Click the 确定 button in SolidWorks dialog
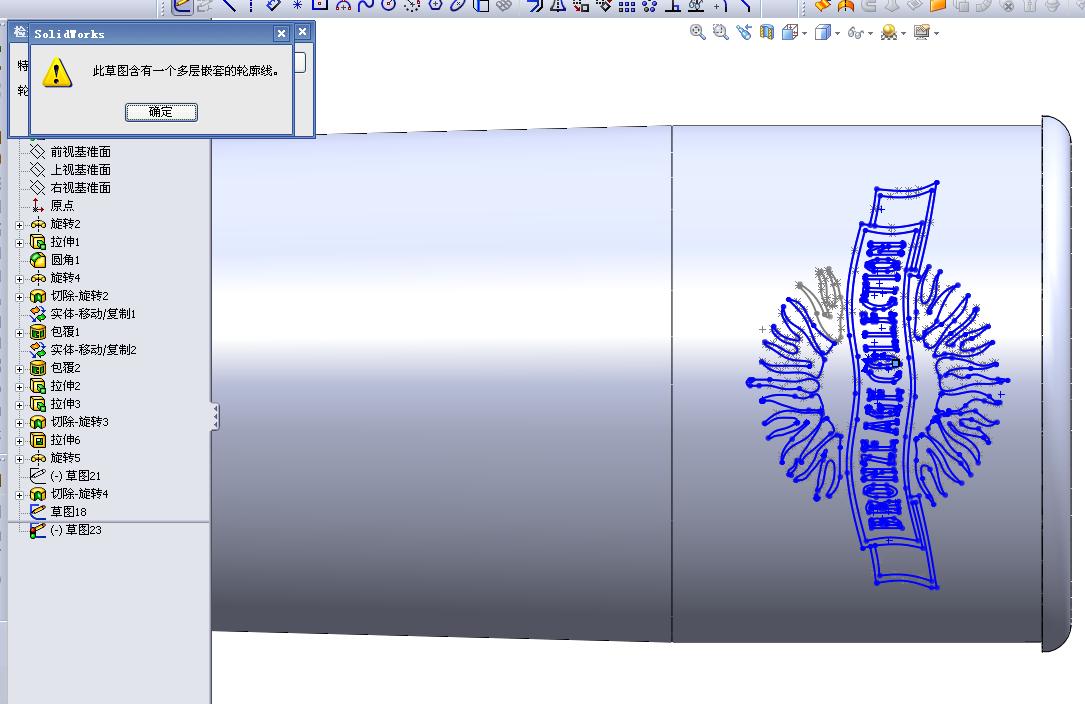 (x=161, y=112)
